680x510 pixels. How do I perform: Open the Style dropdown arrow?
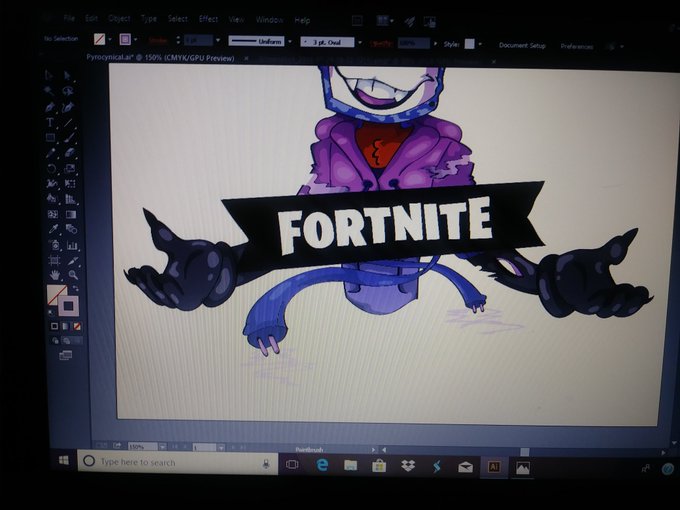[x=480, y=44]
